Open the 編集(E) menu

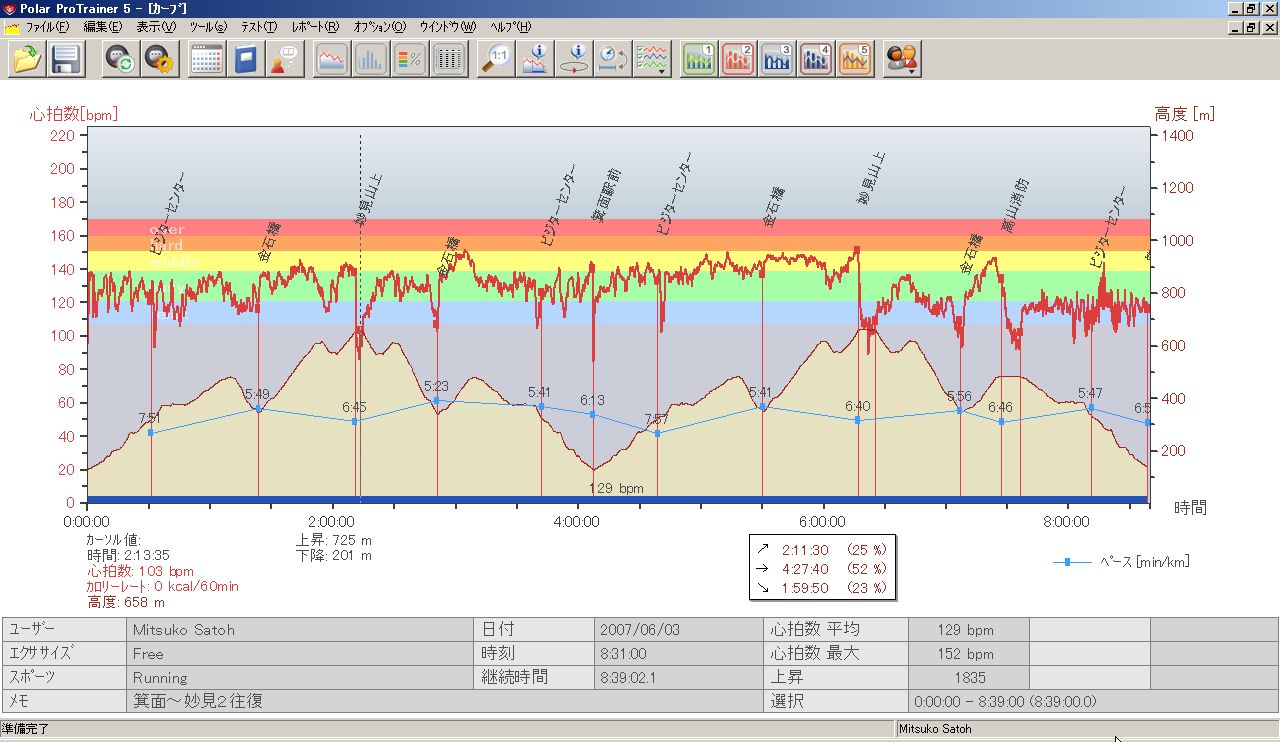(102, 27)
